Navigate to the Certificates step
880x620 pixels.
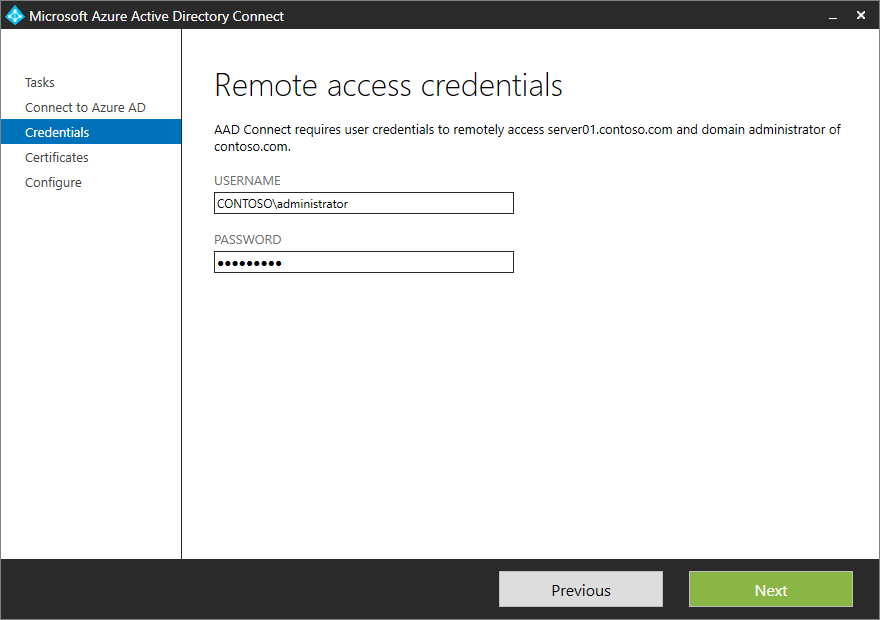pyautogui.click(x=56, y=157)
